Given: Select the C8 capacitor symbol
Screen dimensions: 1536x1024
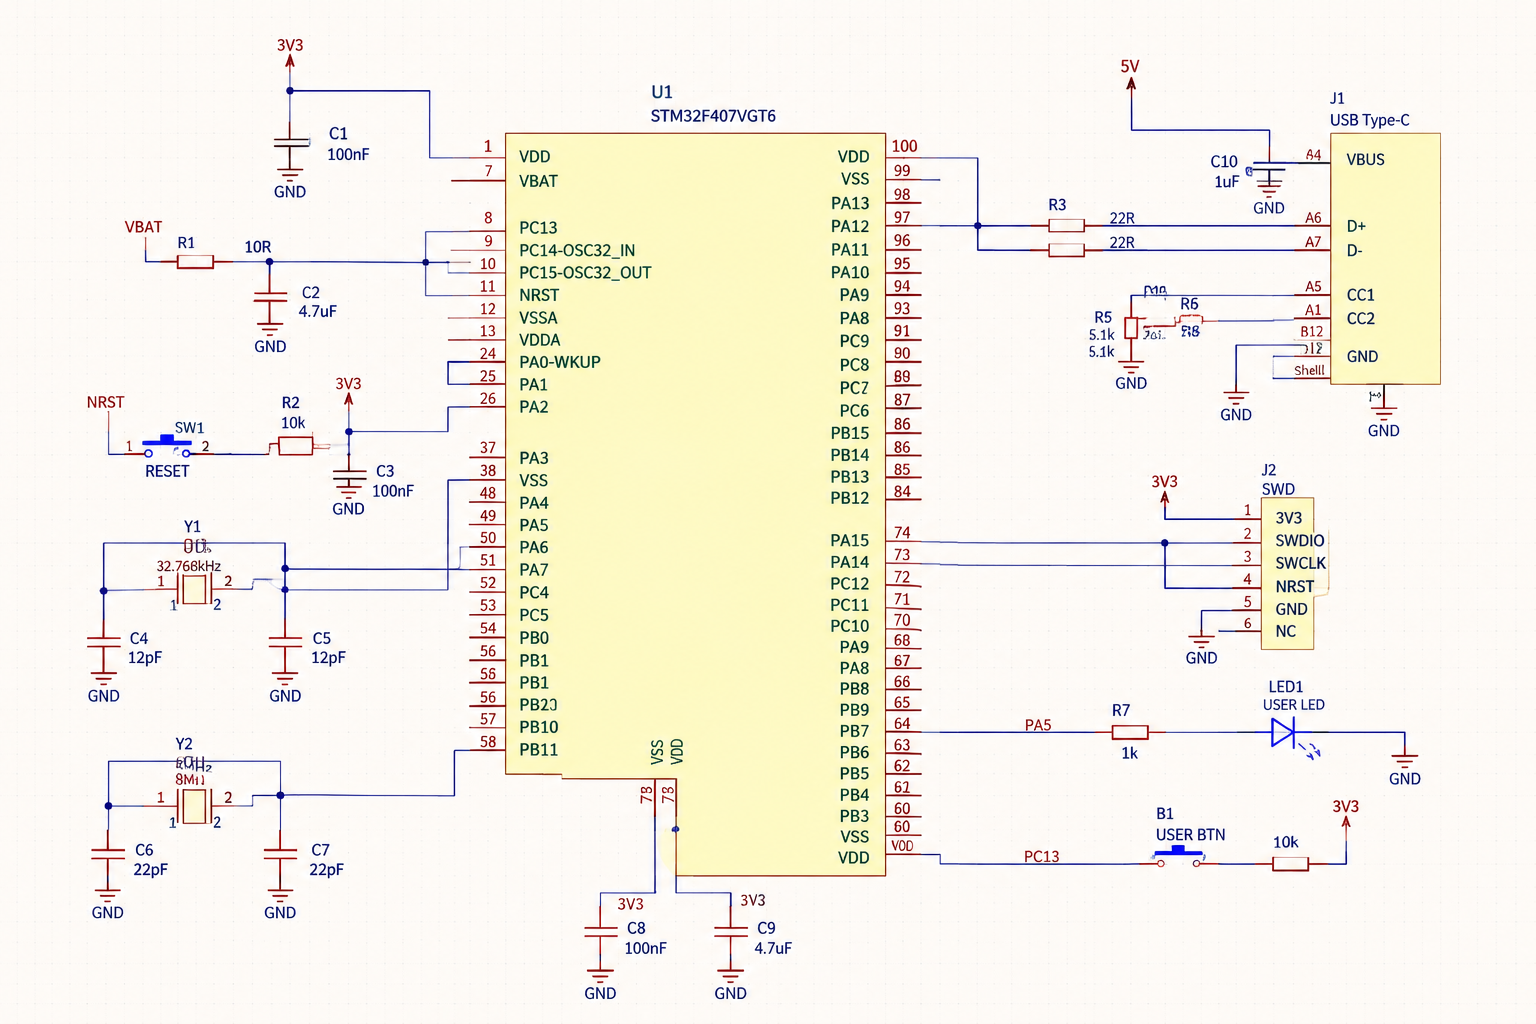Looking at the screenshot, I should [x=600, y=932].
